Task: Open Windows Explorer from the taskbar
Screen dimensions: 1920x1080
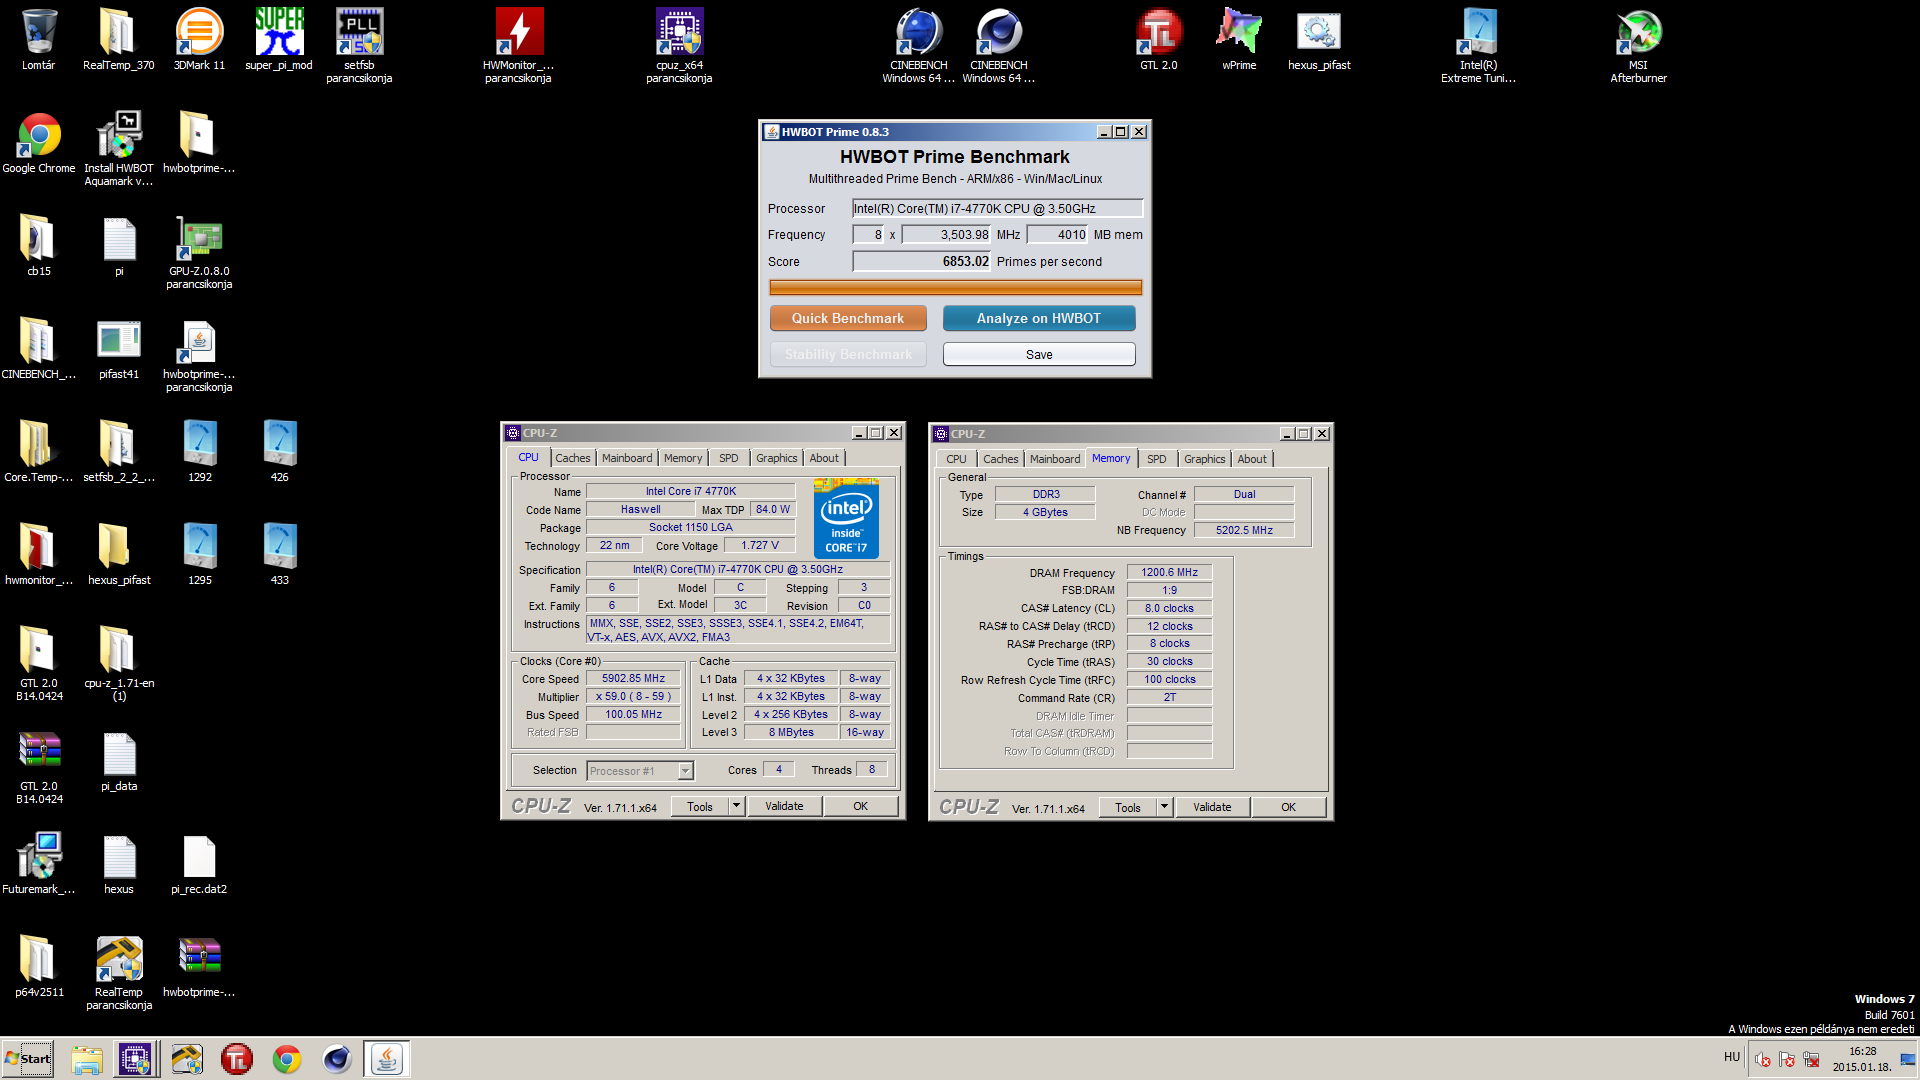Action: click(86, 1058)
